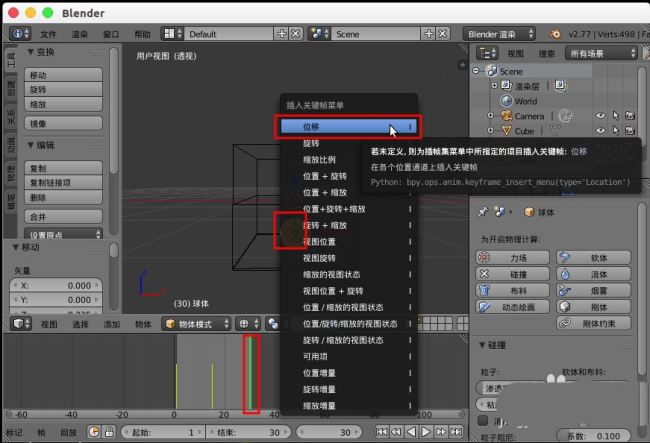Viewport: 650px width, 443px height.
Task: Open the Blender render engine dropdown
Action: click(500, 34)
